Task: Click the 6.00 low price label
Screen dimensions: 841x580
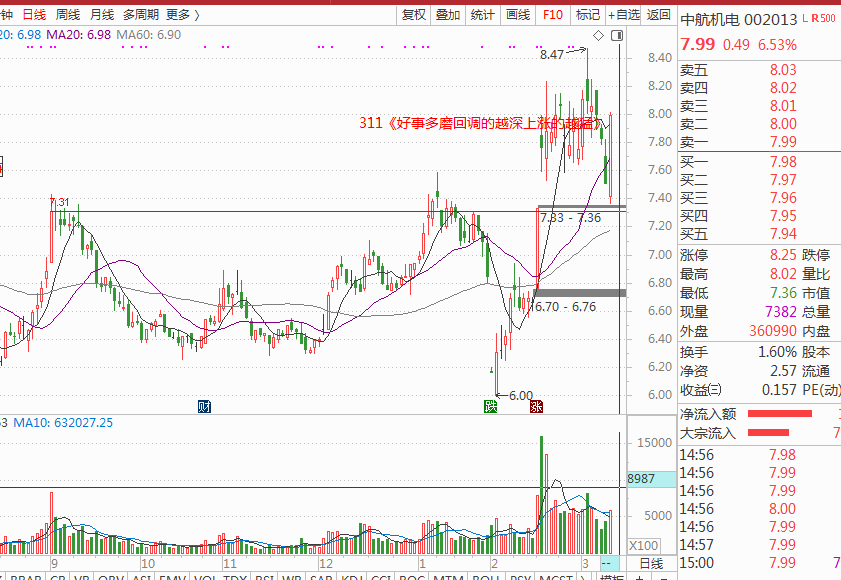Action: click(521, 395)
